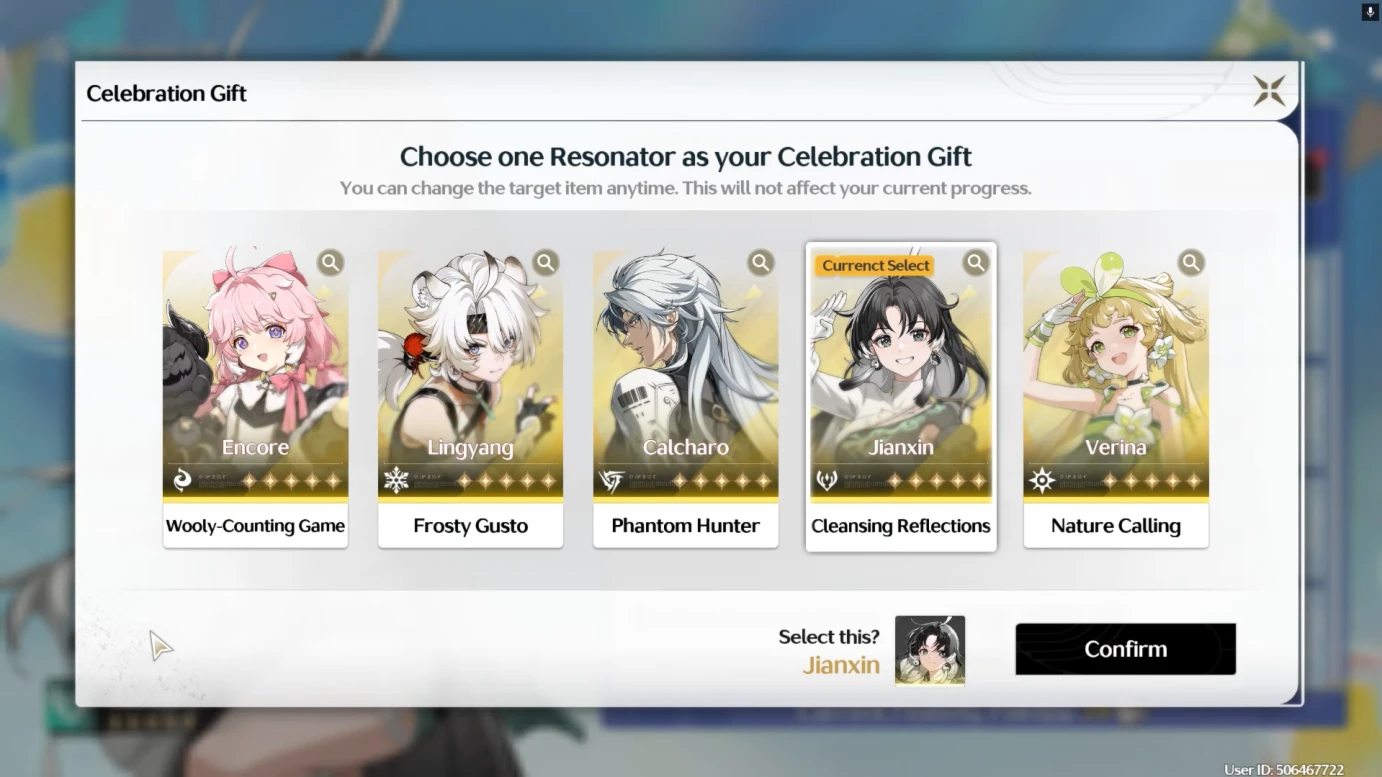Click Verina's Spectro element icon
The image size is (1382, 777).
[1042, 481]
